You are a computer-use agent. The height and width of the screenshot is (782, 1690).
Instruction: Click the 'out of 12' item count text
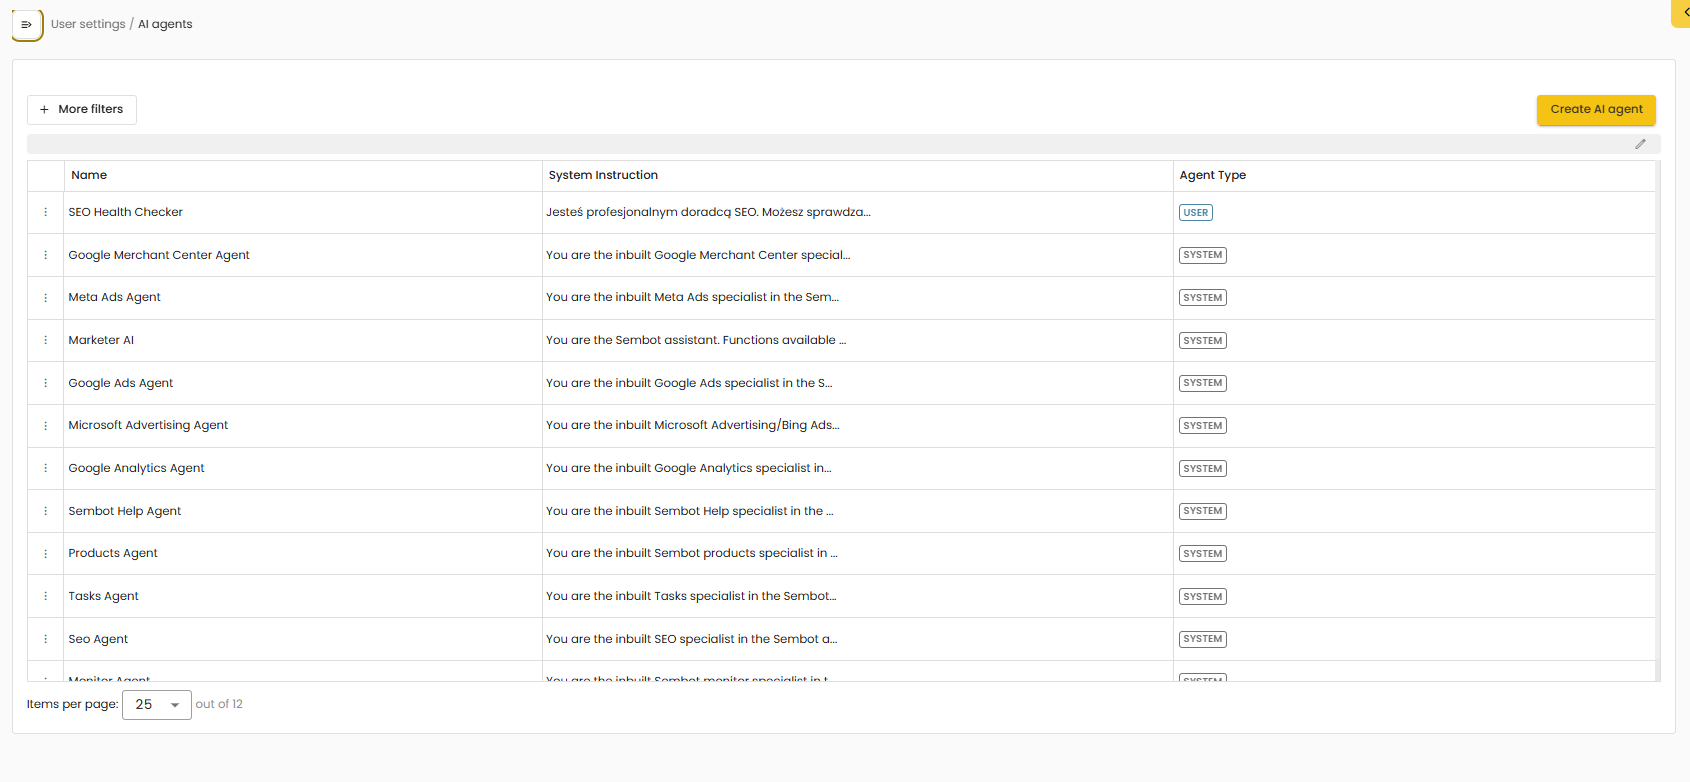click(x=219, y=704)
